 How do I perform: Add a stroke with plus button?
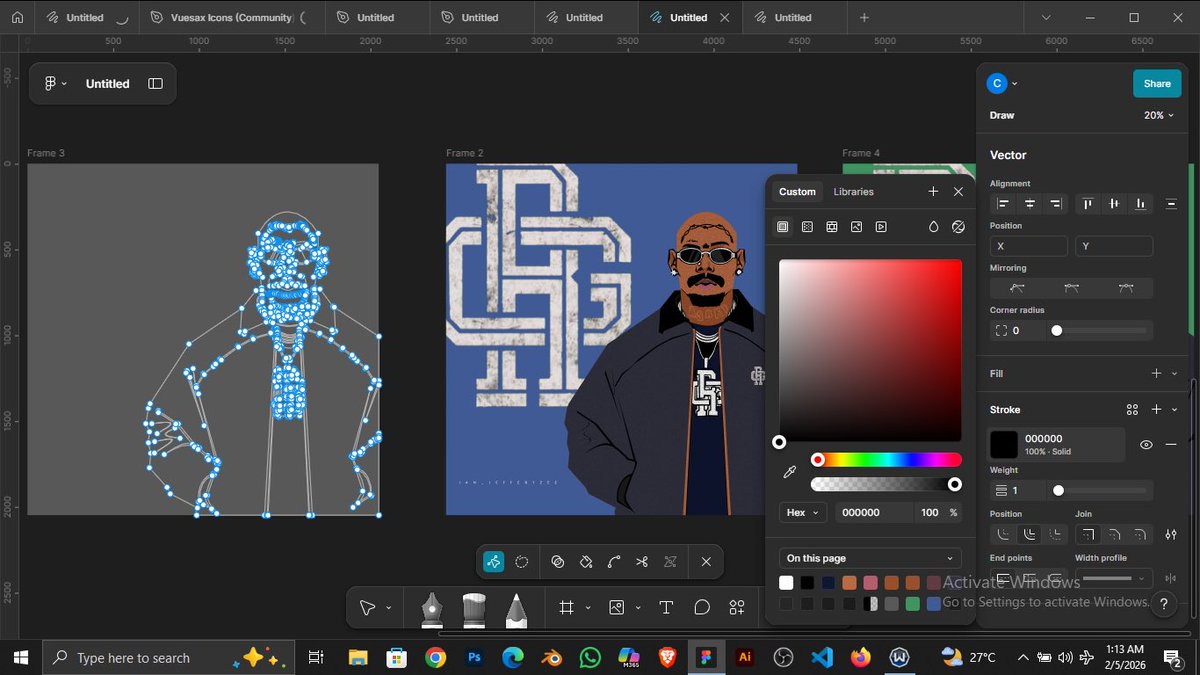tap(1156, 410)
